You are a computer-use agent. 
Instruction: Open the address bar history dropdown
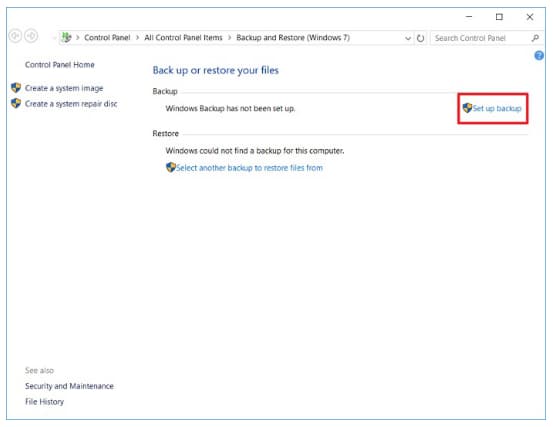pyautogui.click(x=408, y=38)
